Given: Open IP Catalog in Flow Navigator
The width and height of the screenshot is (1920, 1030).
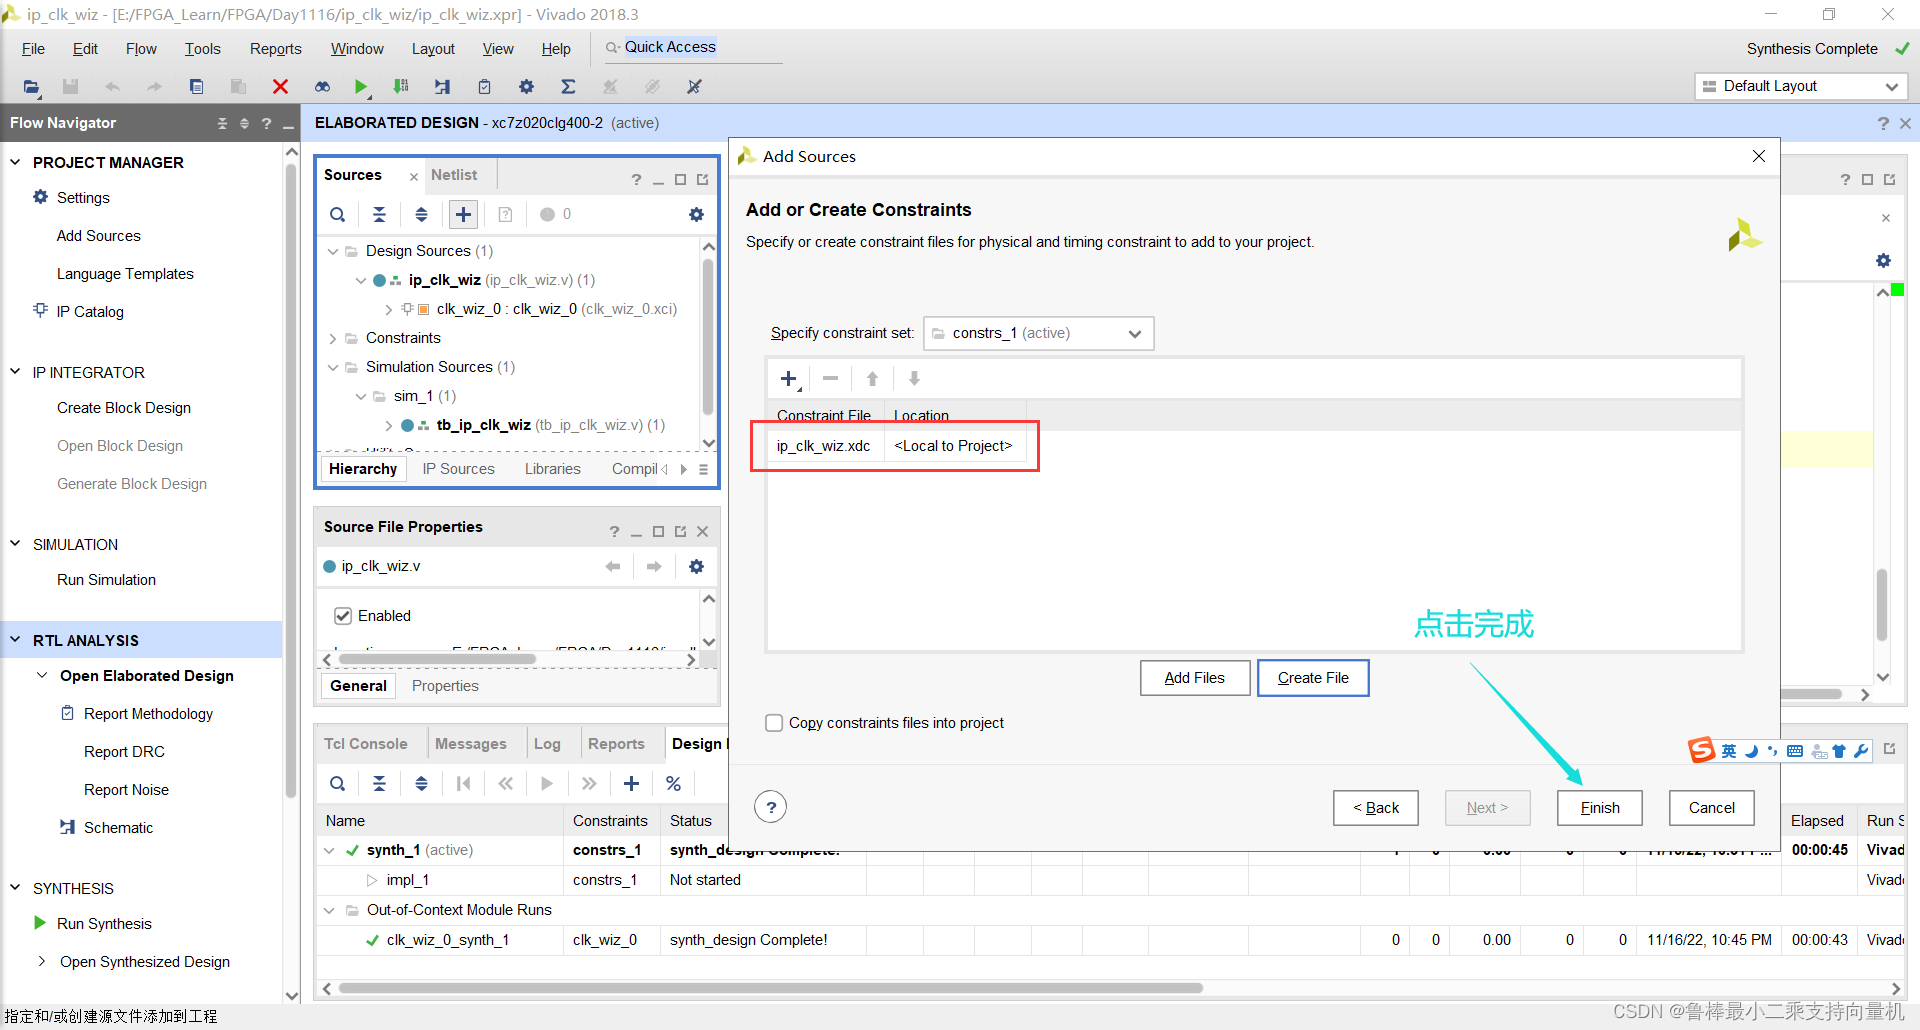Looking at the screenshot, I should (x=90, y=312).
